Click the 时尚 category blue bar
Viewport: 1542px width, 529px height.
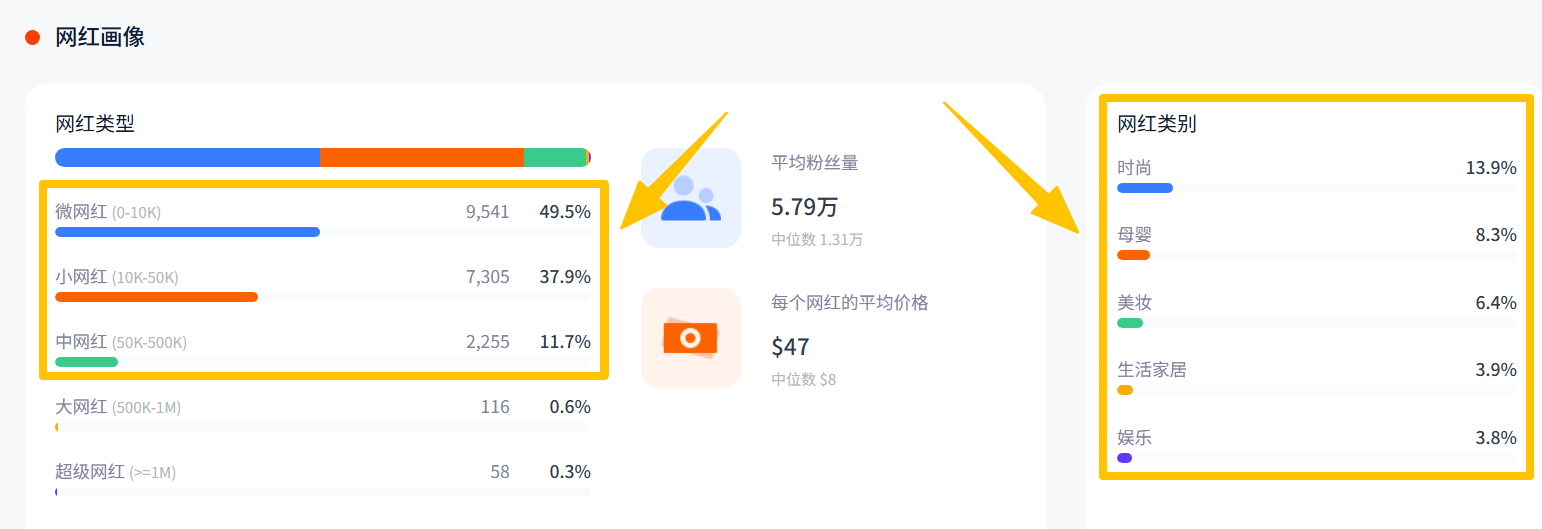pos(1144,188)
